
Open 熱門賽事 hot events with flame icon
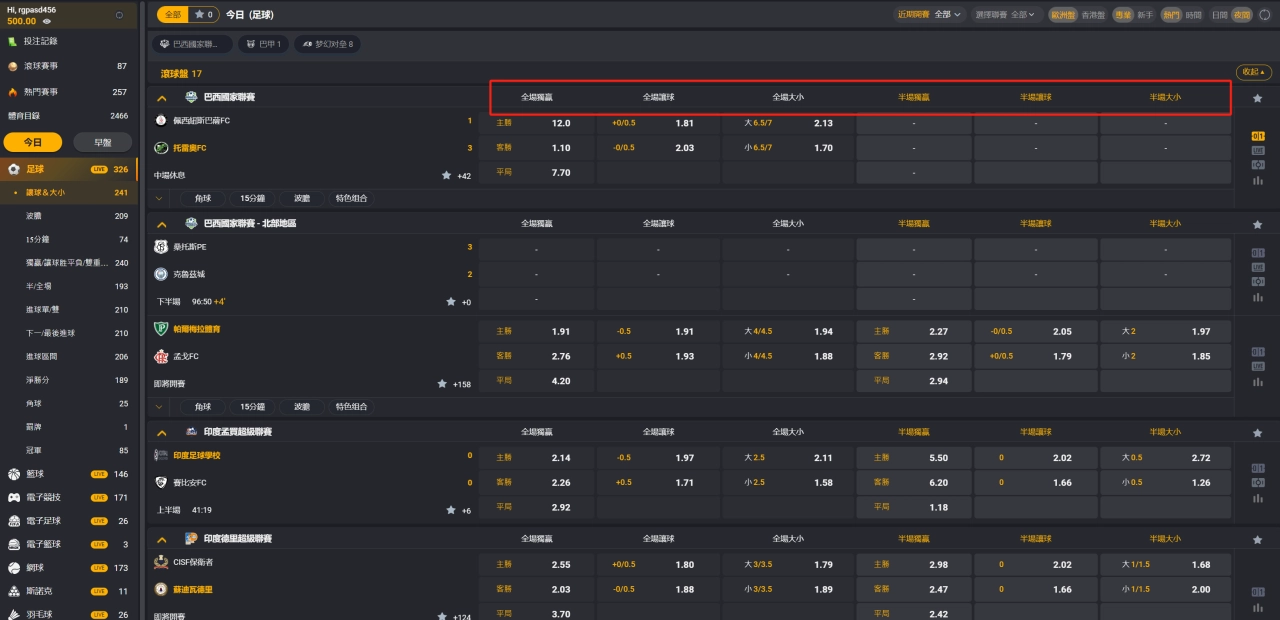pos(40,92)
